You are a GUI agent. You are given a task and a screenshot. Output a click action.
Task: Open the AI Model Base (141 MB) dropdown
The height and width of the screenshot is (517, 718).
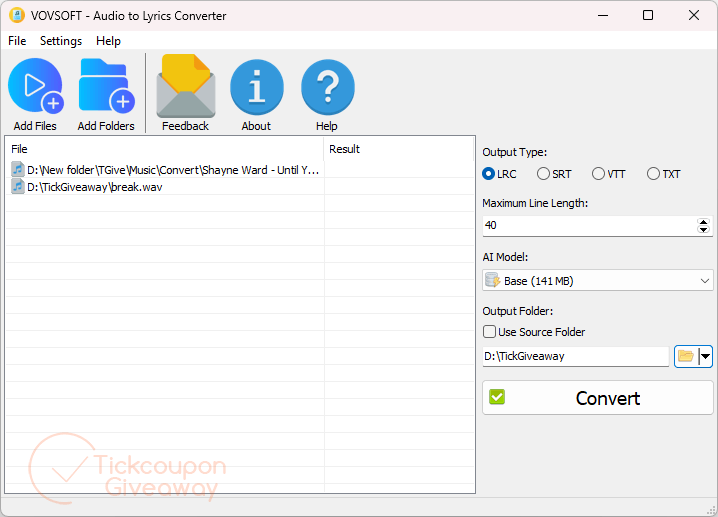pos(598,280)
